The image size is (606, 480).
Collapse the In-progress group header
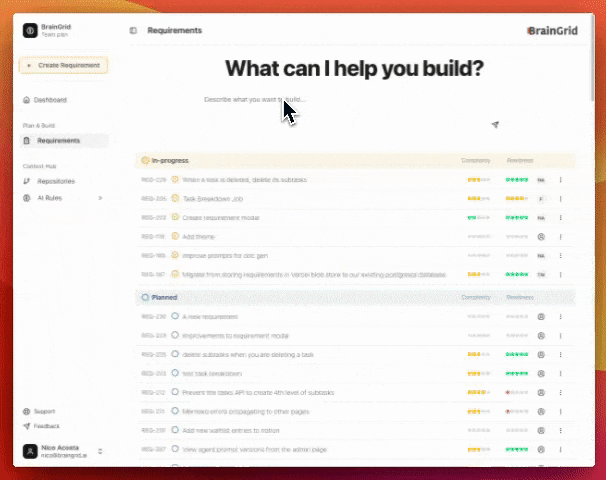click(355, 160)
